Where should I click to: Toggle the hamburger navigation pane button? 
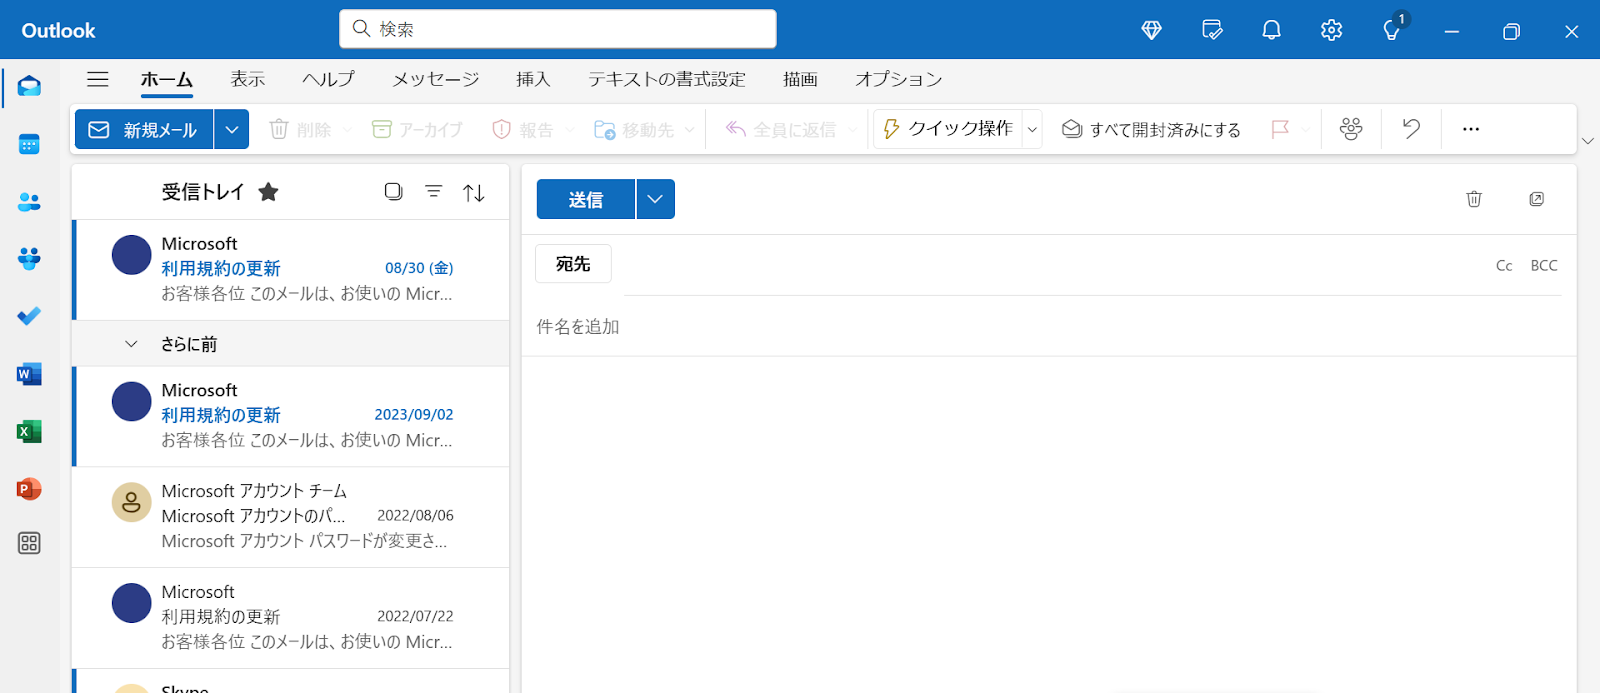point(97,79)
